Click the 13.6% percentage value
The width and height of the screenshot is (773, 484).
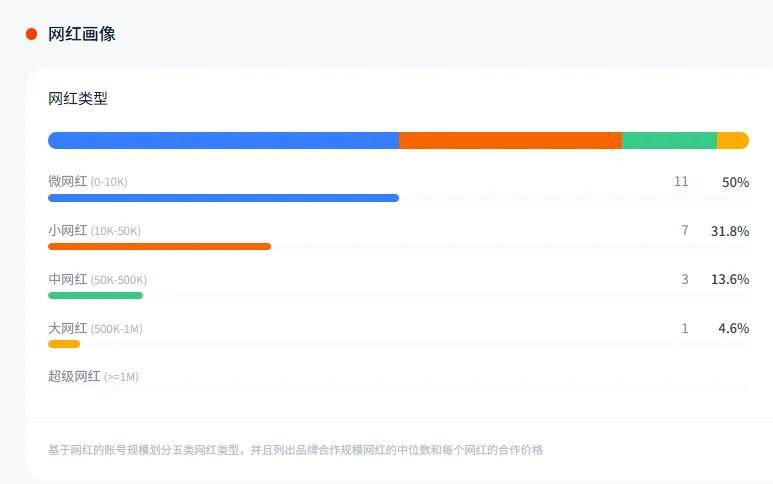730,280
